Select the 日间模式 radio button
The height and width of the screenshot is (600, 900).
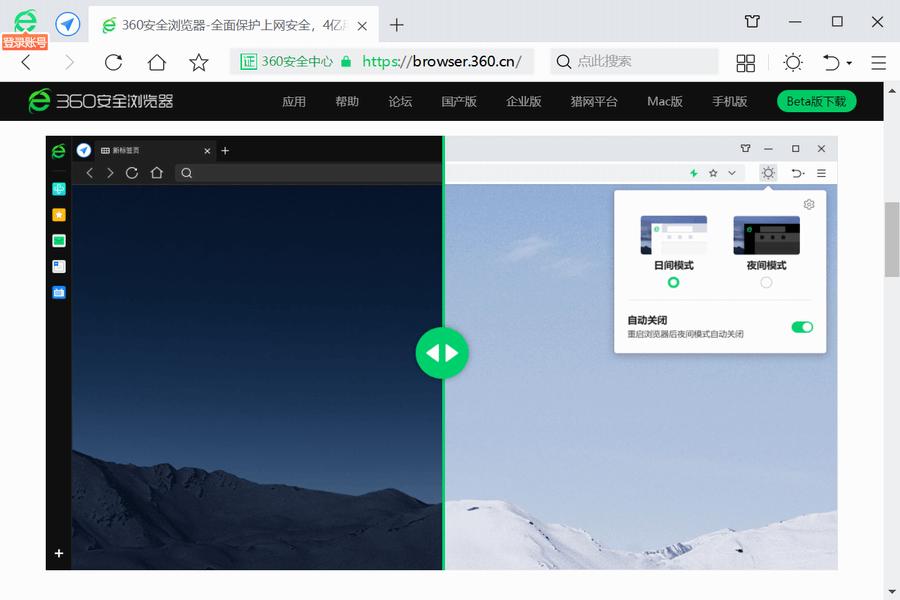[x=673, y=282]
